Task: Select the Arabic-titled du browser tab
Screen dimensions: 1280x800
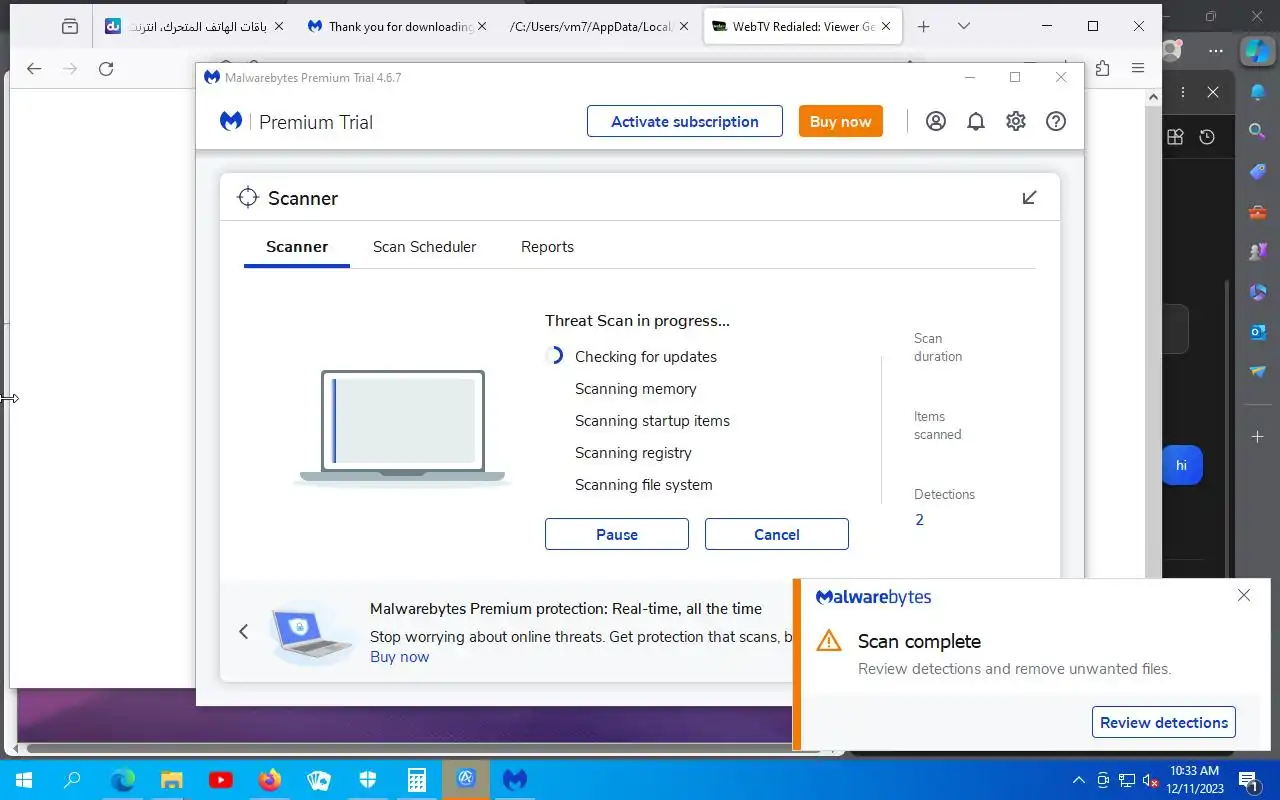Action: click(x=193, y=27)
